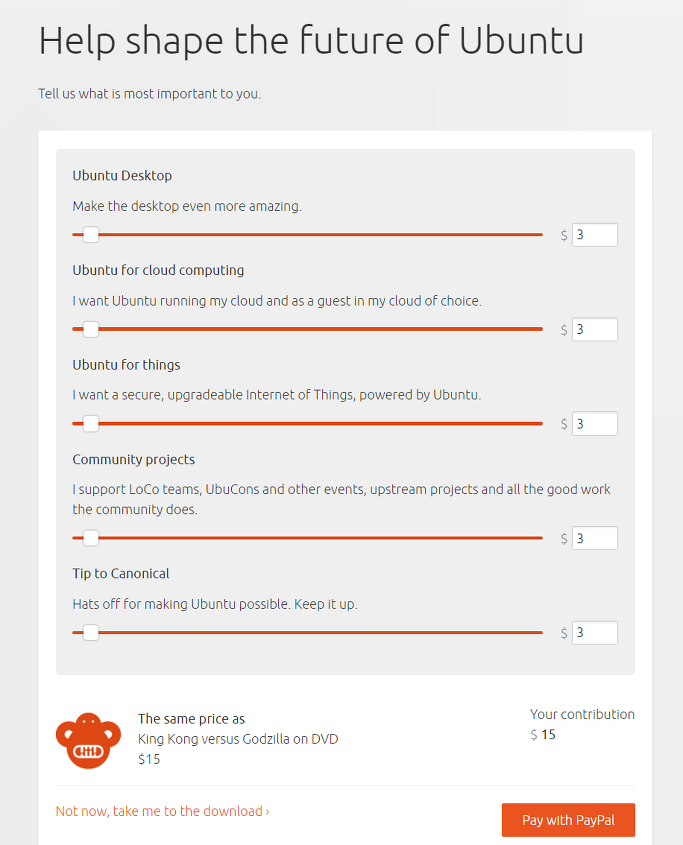Image resolution: width=683 pixels, height=845 pixels.
Task: Click the cloud computing slider handle
Action: coord(91,329)
